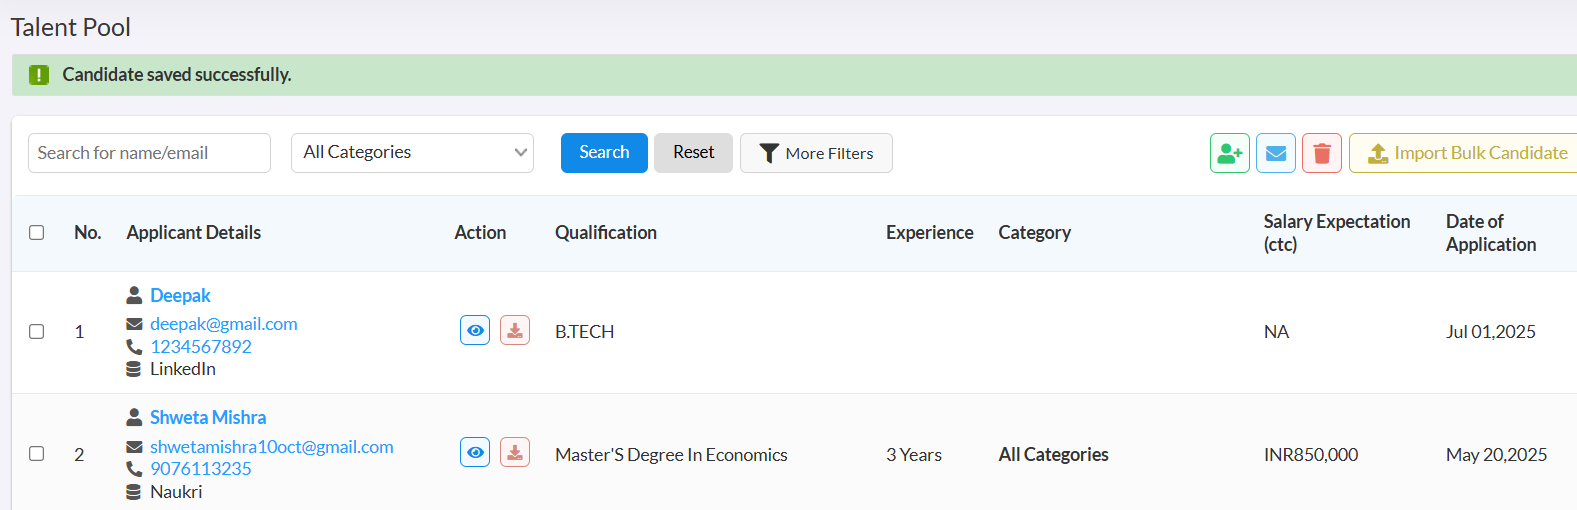Click the Applicant Details column header
The width and height of the screenshot is (1577, 510).
click(193, 232)
